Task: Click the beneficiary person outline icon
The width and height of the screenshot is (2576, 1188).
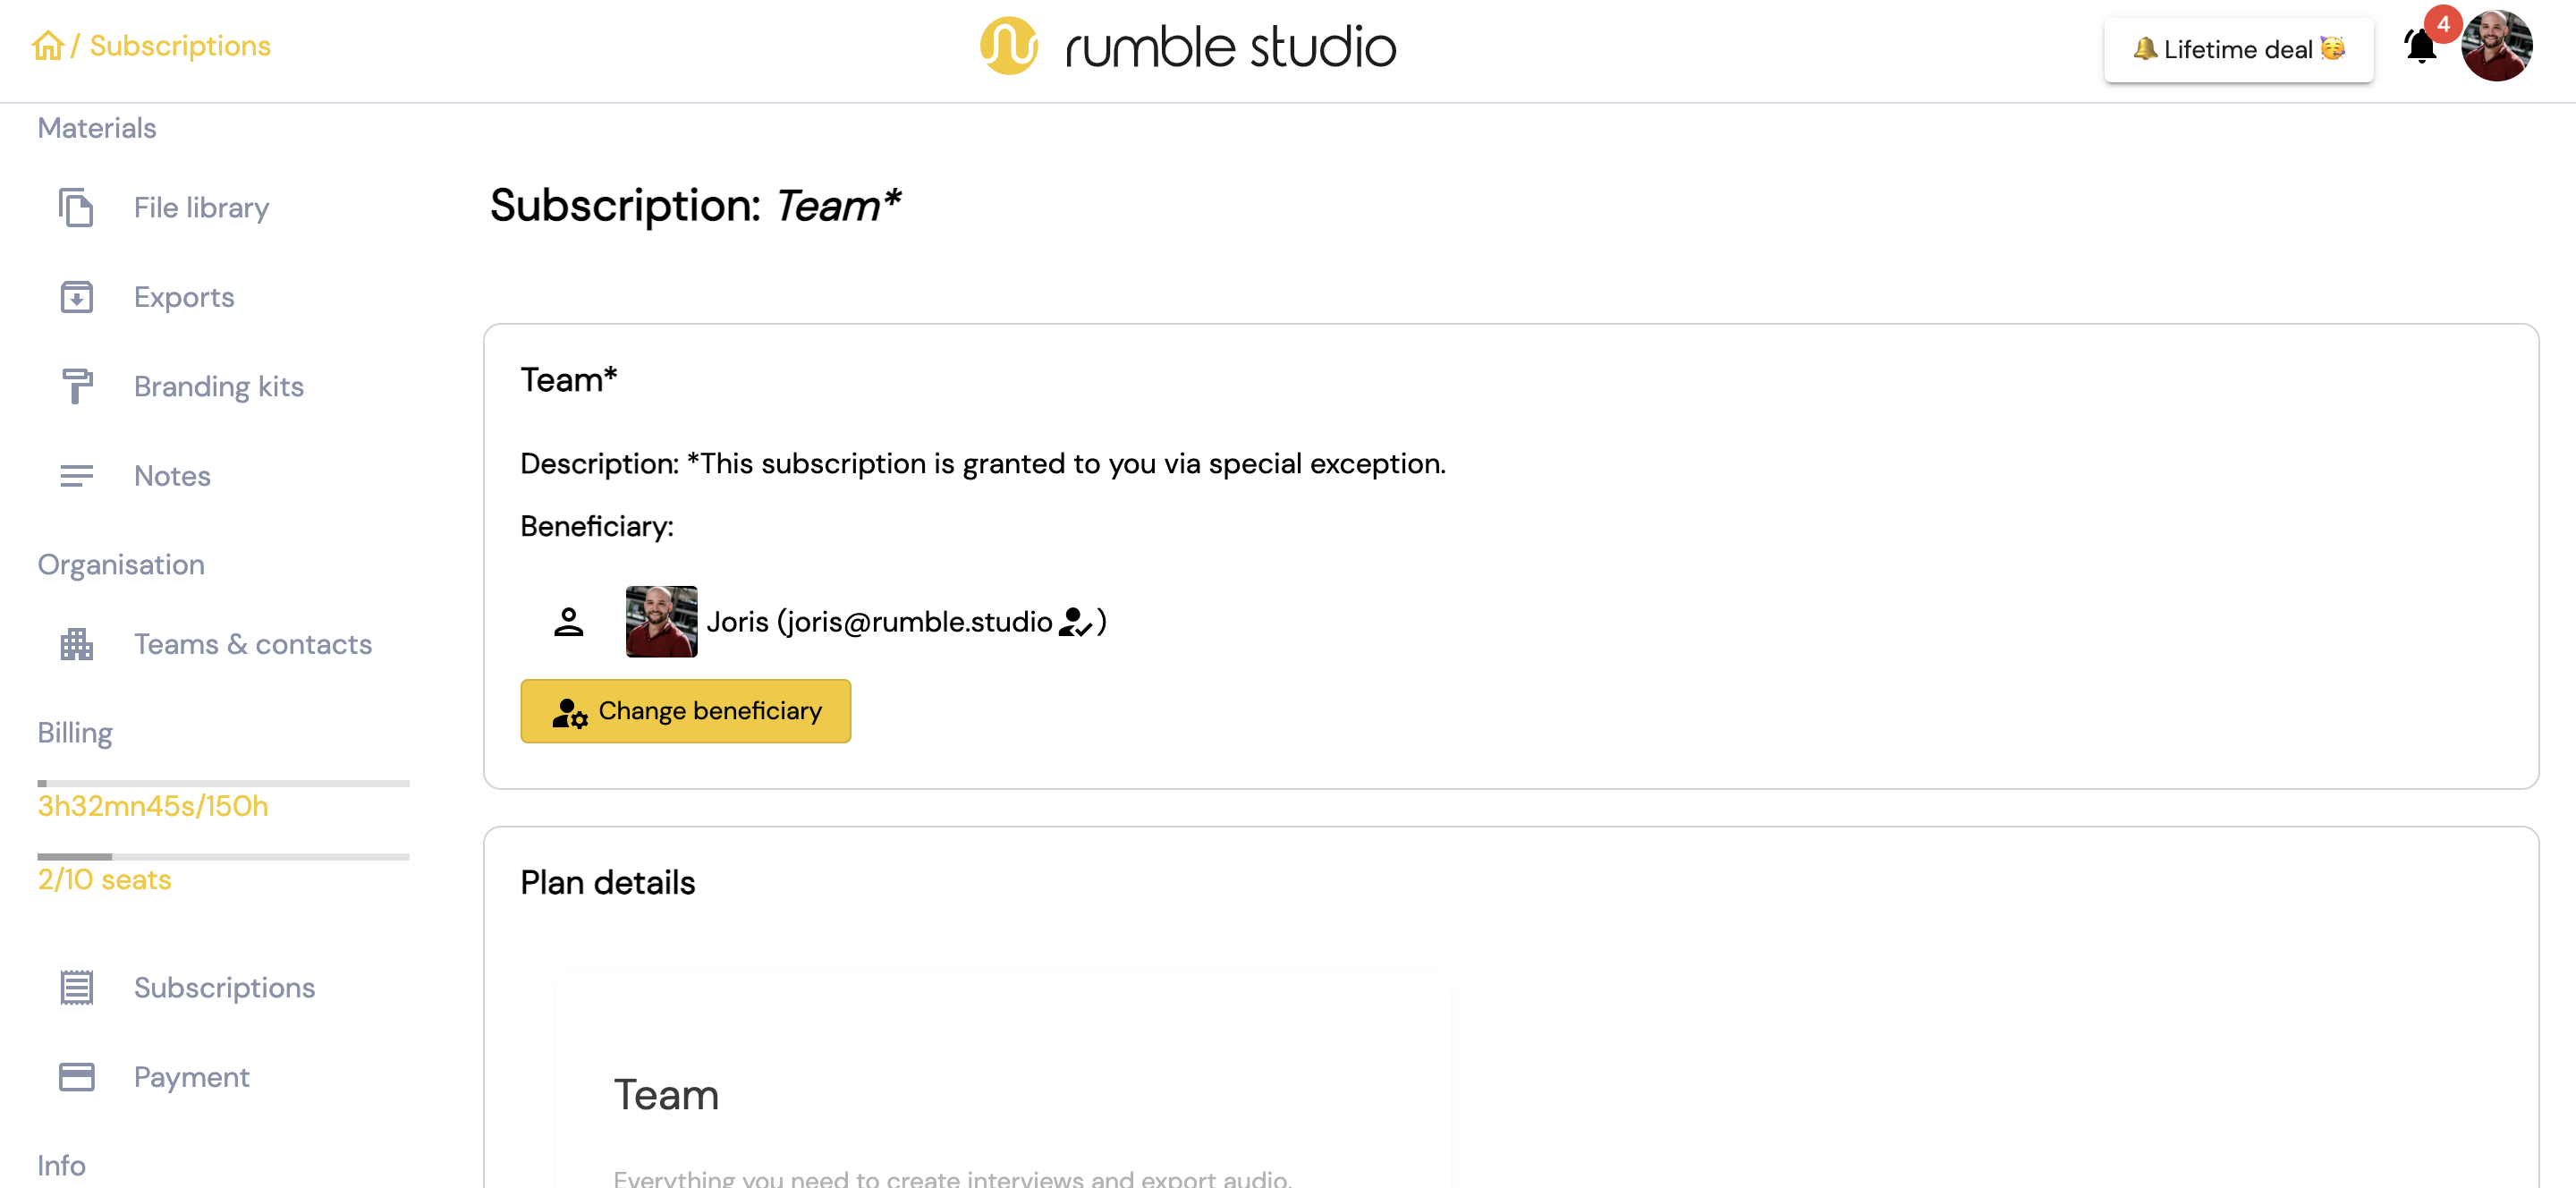Action: pos(568,622)
